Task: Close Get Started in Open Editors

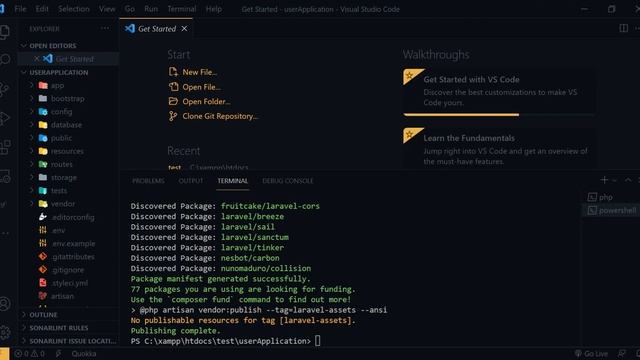Action: (x=37, y=59)
